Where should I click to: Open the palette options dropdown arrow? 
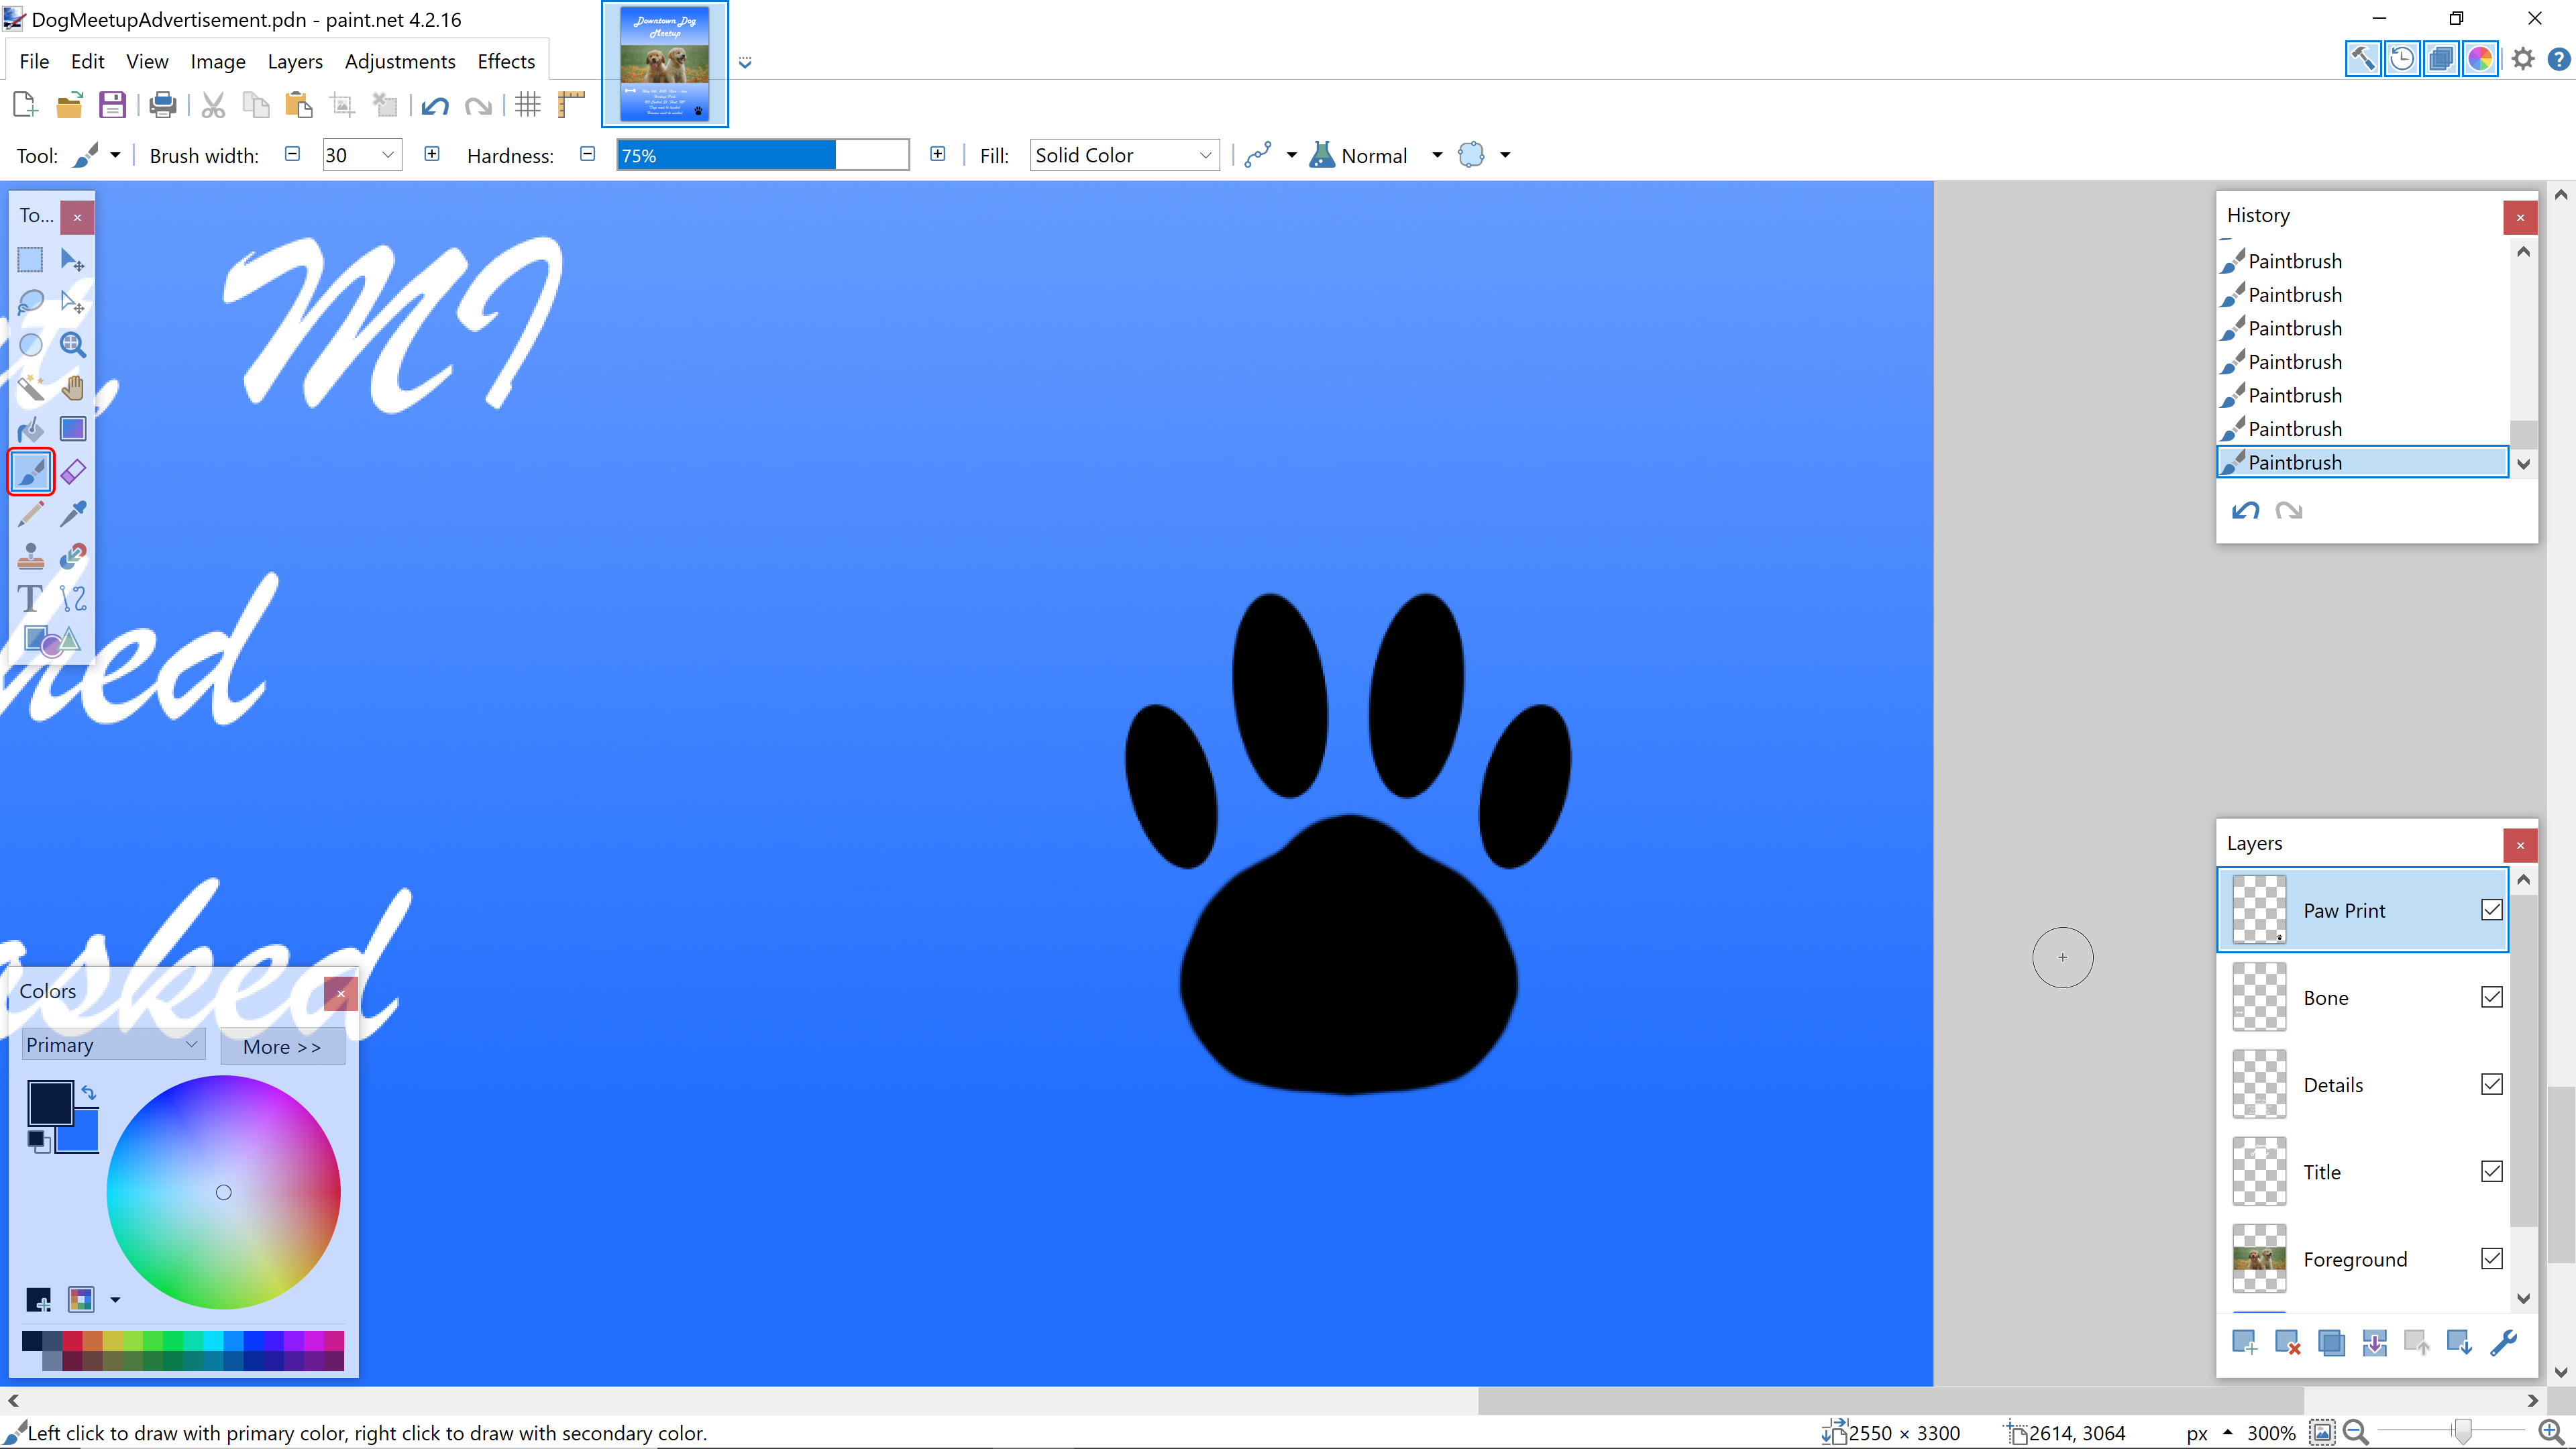[x=115, y=1300]
